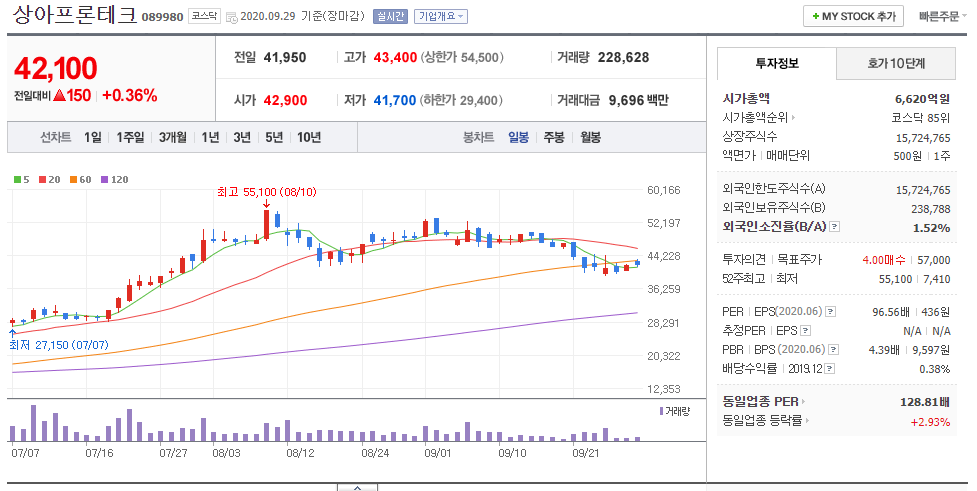
Task: Click the 동일업종 등락률 link
Action: (762, 421)
